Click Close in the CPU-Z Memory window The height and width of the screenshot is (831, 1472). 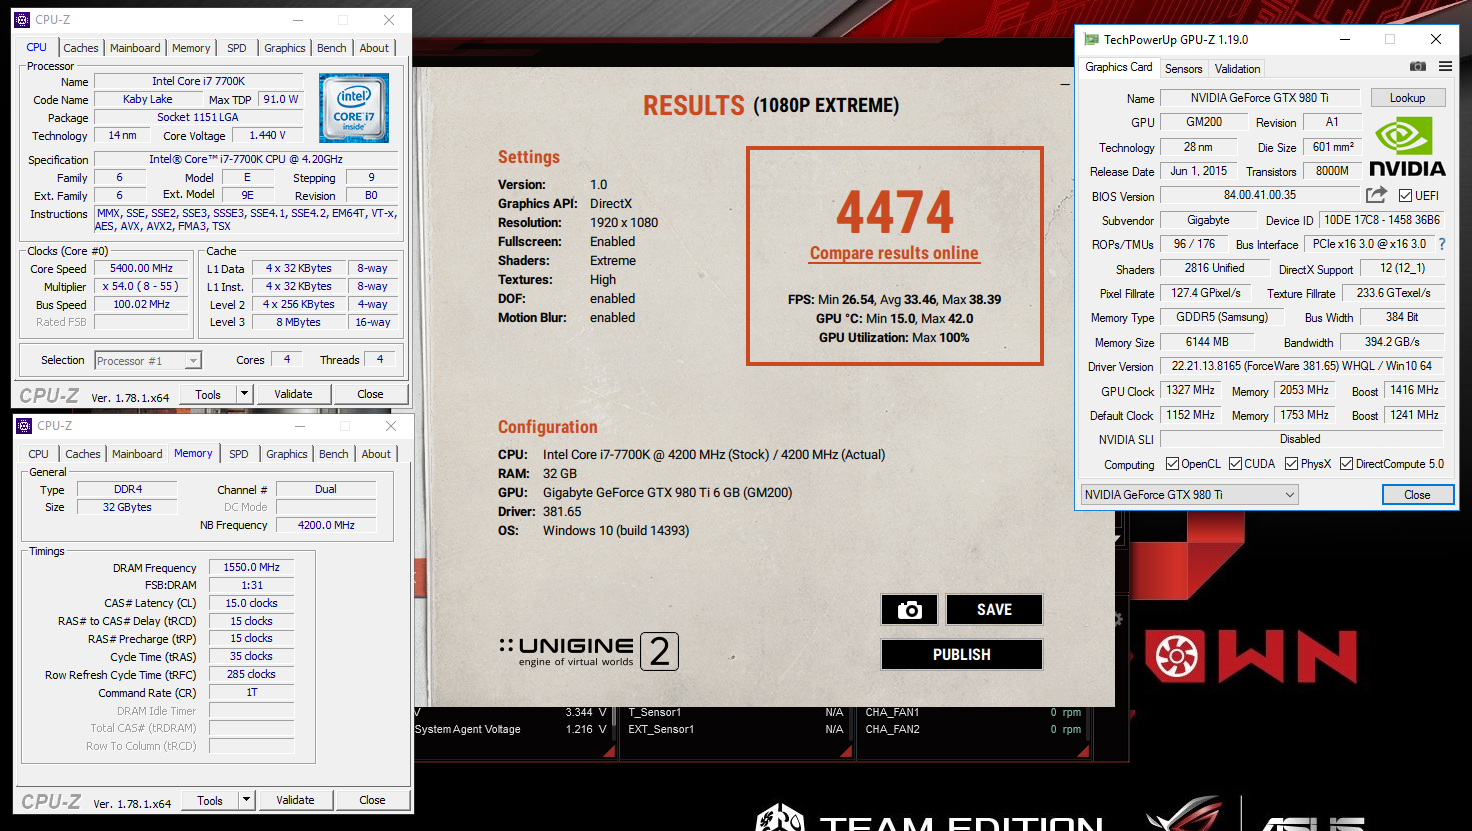point(372,800)
